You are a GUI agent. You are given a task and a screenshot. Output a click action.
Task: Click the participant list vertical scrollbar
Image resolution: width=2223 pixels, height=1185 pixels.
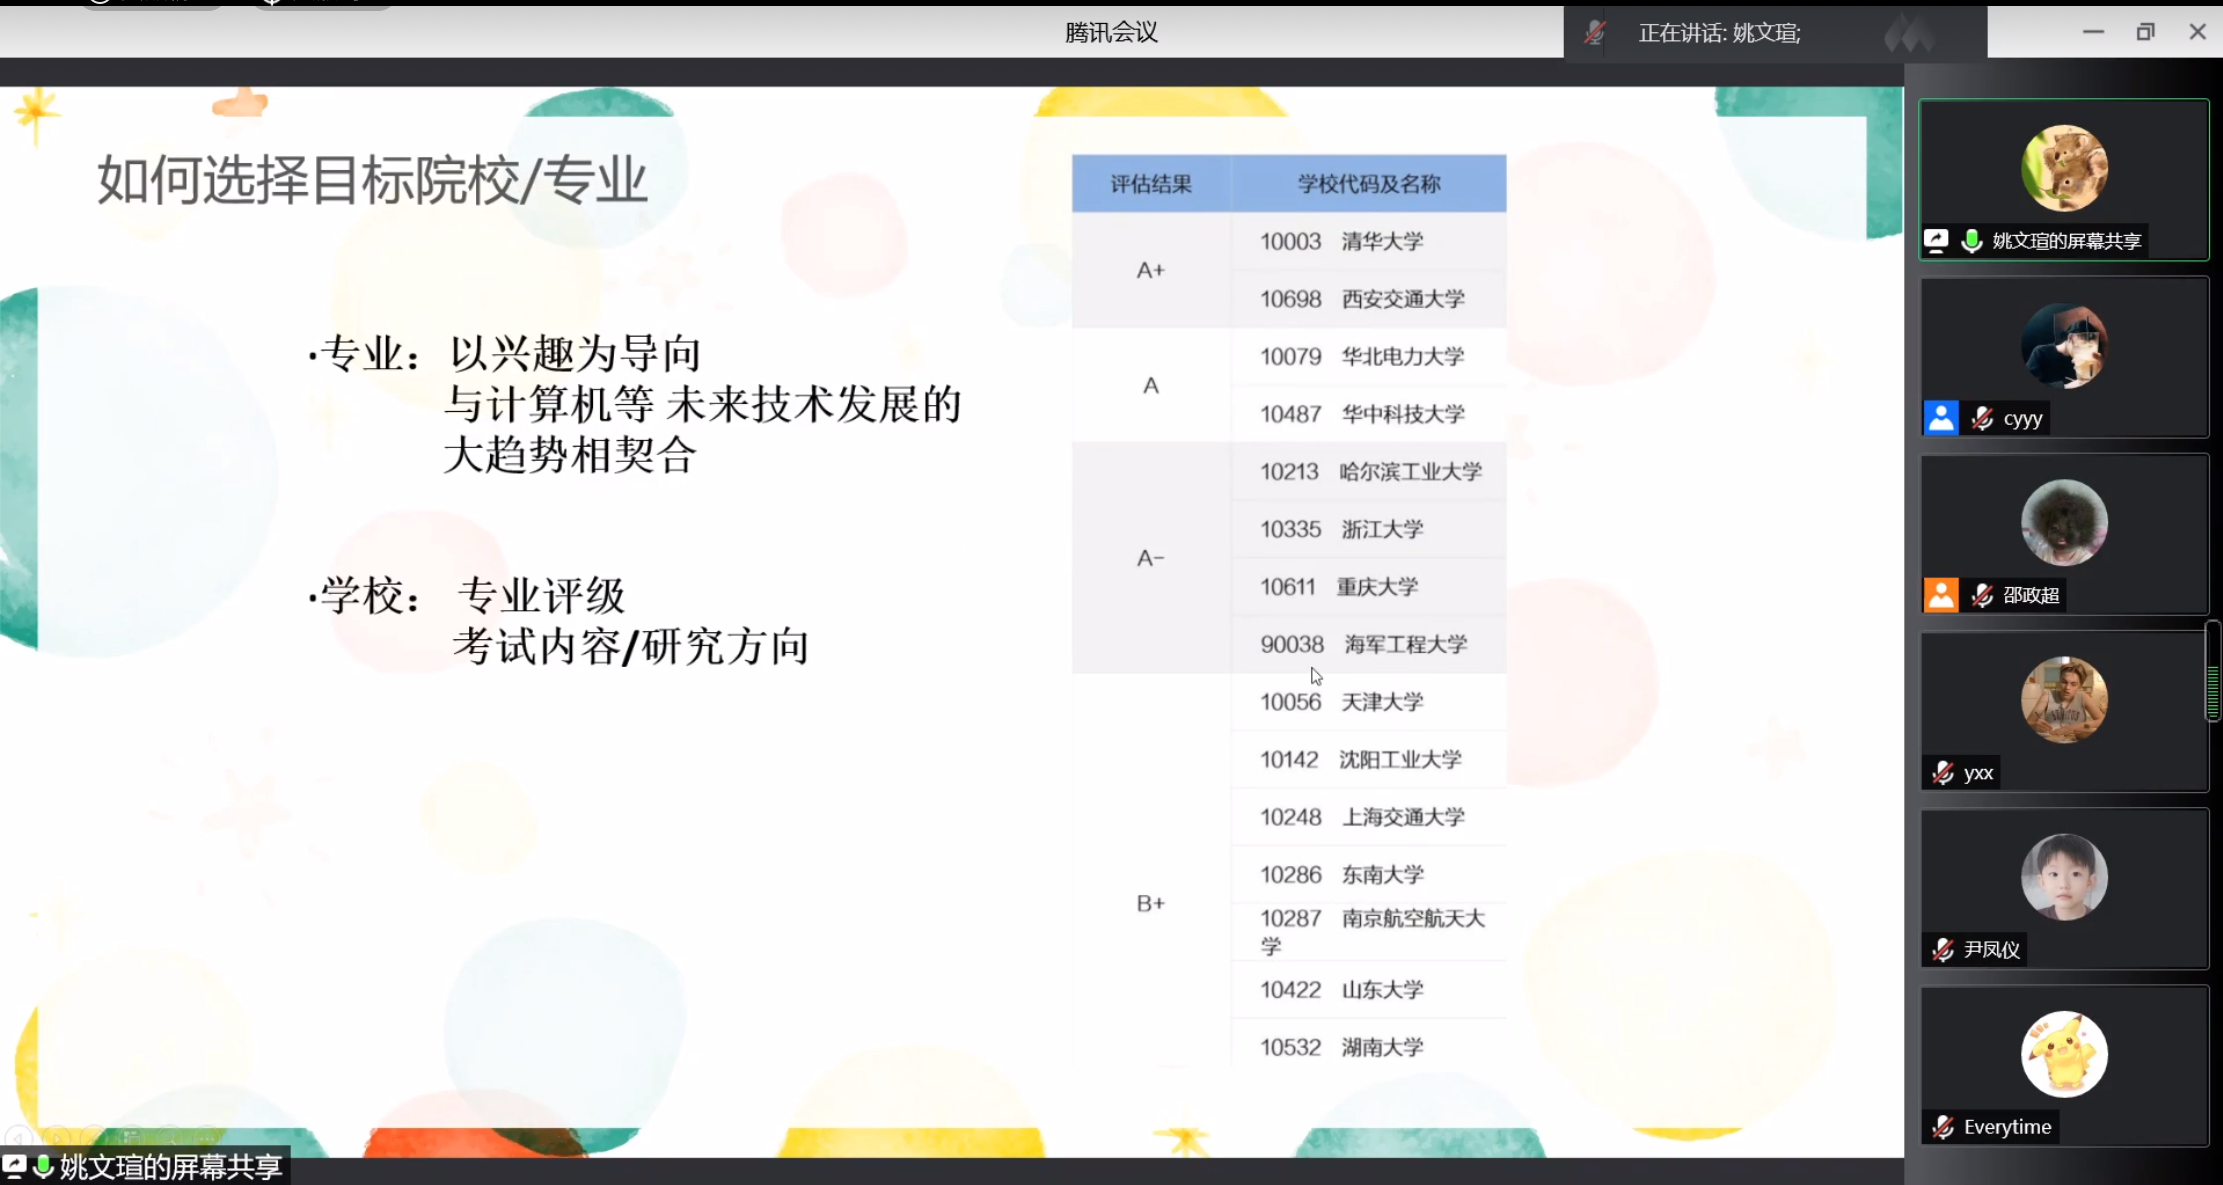coord(2212,670)
